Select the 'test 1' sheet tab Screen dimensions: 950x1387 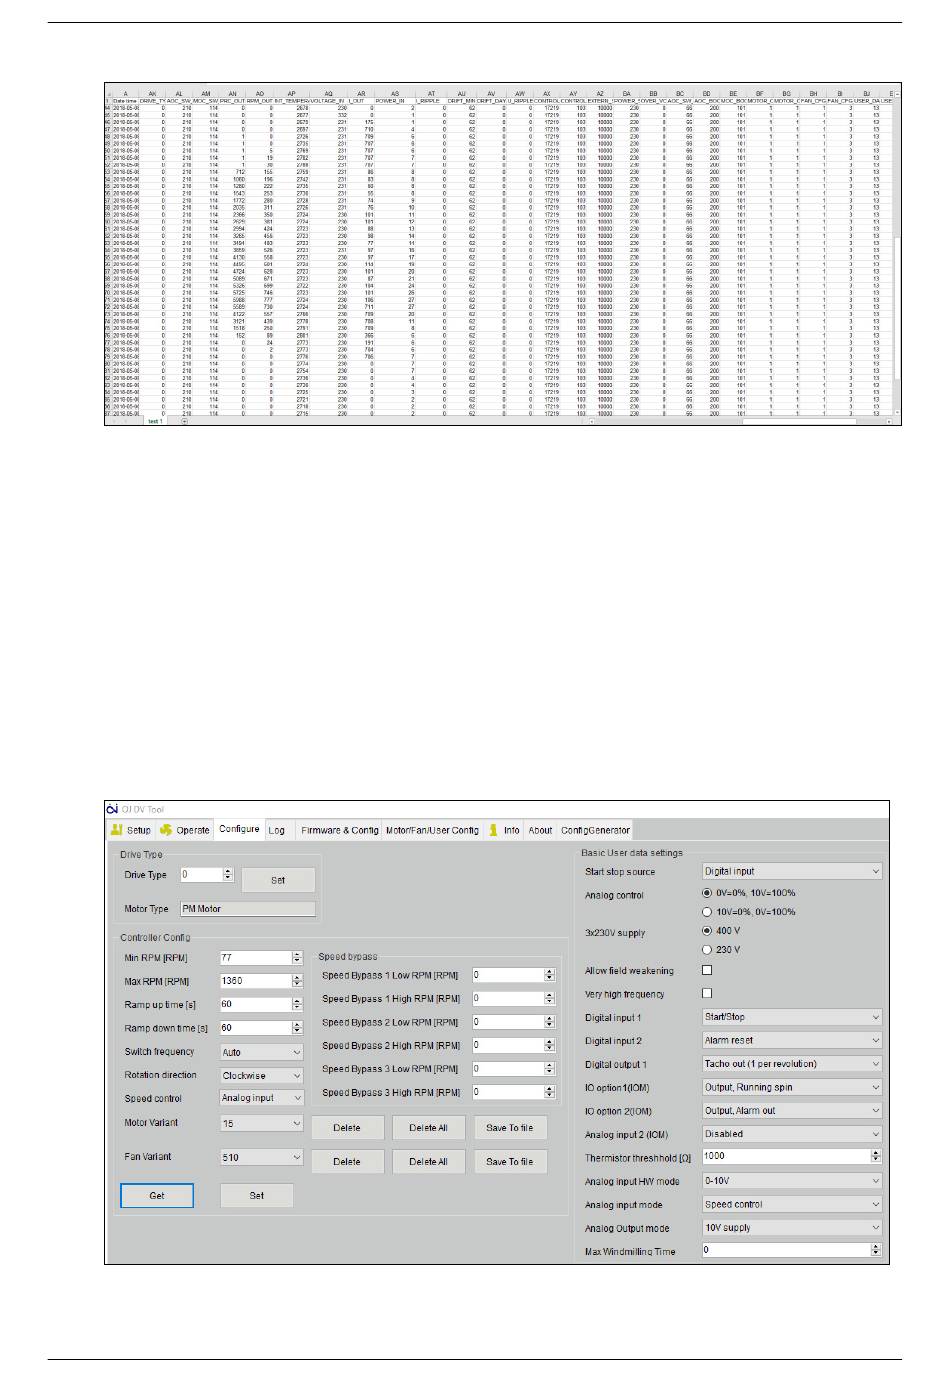tap(155, 421)
